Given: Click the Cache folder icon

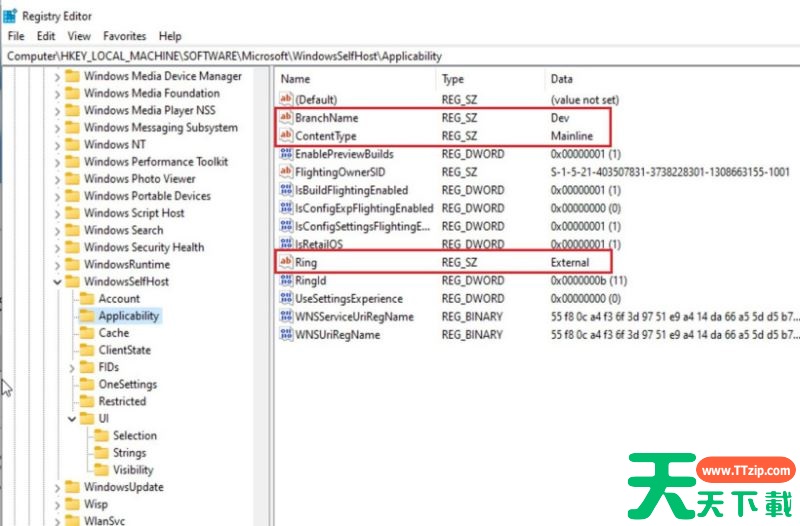Looking at the screenshot, I should pyautogui.click(x=87, y=333).
